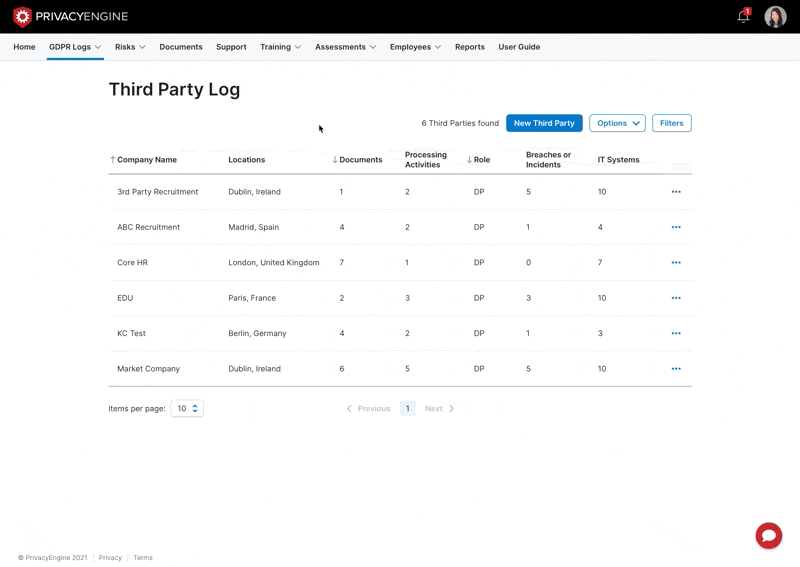Open actions menu for Market Company
The height and width of the screenshot is (567, 800).
coord(676,368)
